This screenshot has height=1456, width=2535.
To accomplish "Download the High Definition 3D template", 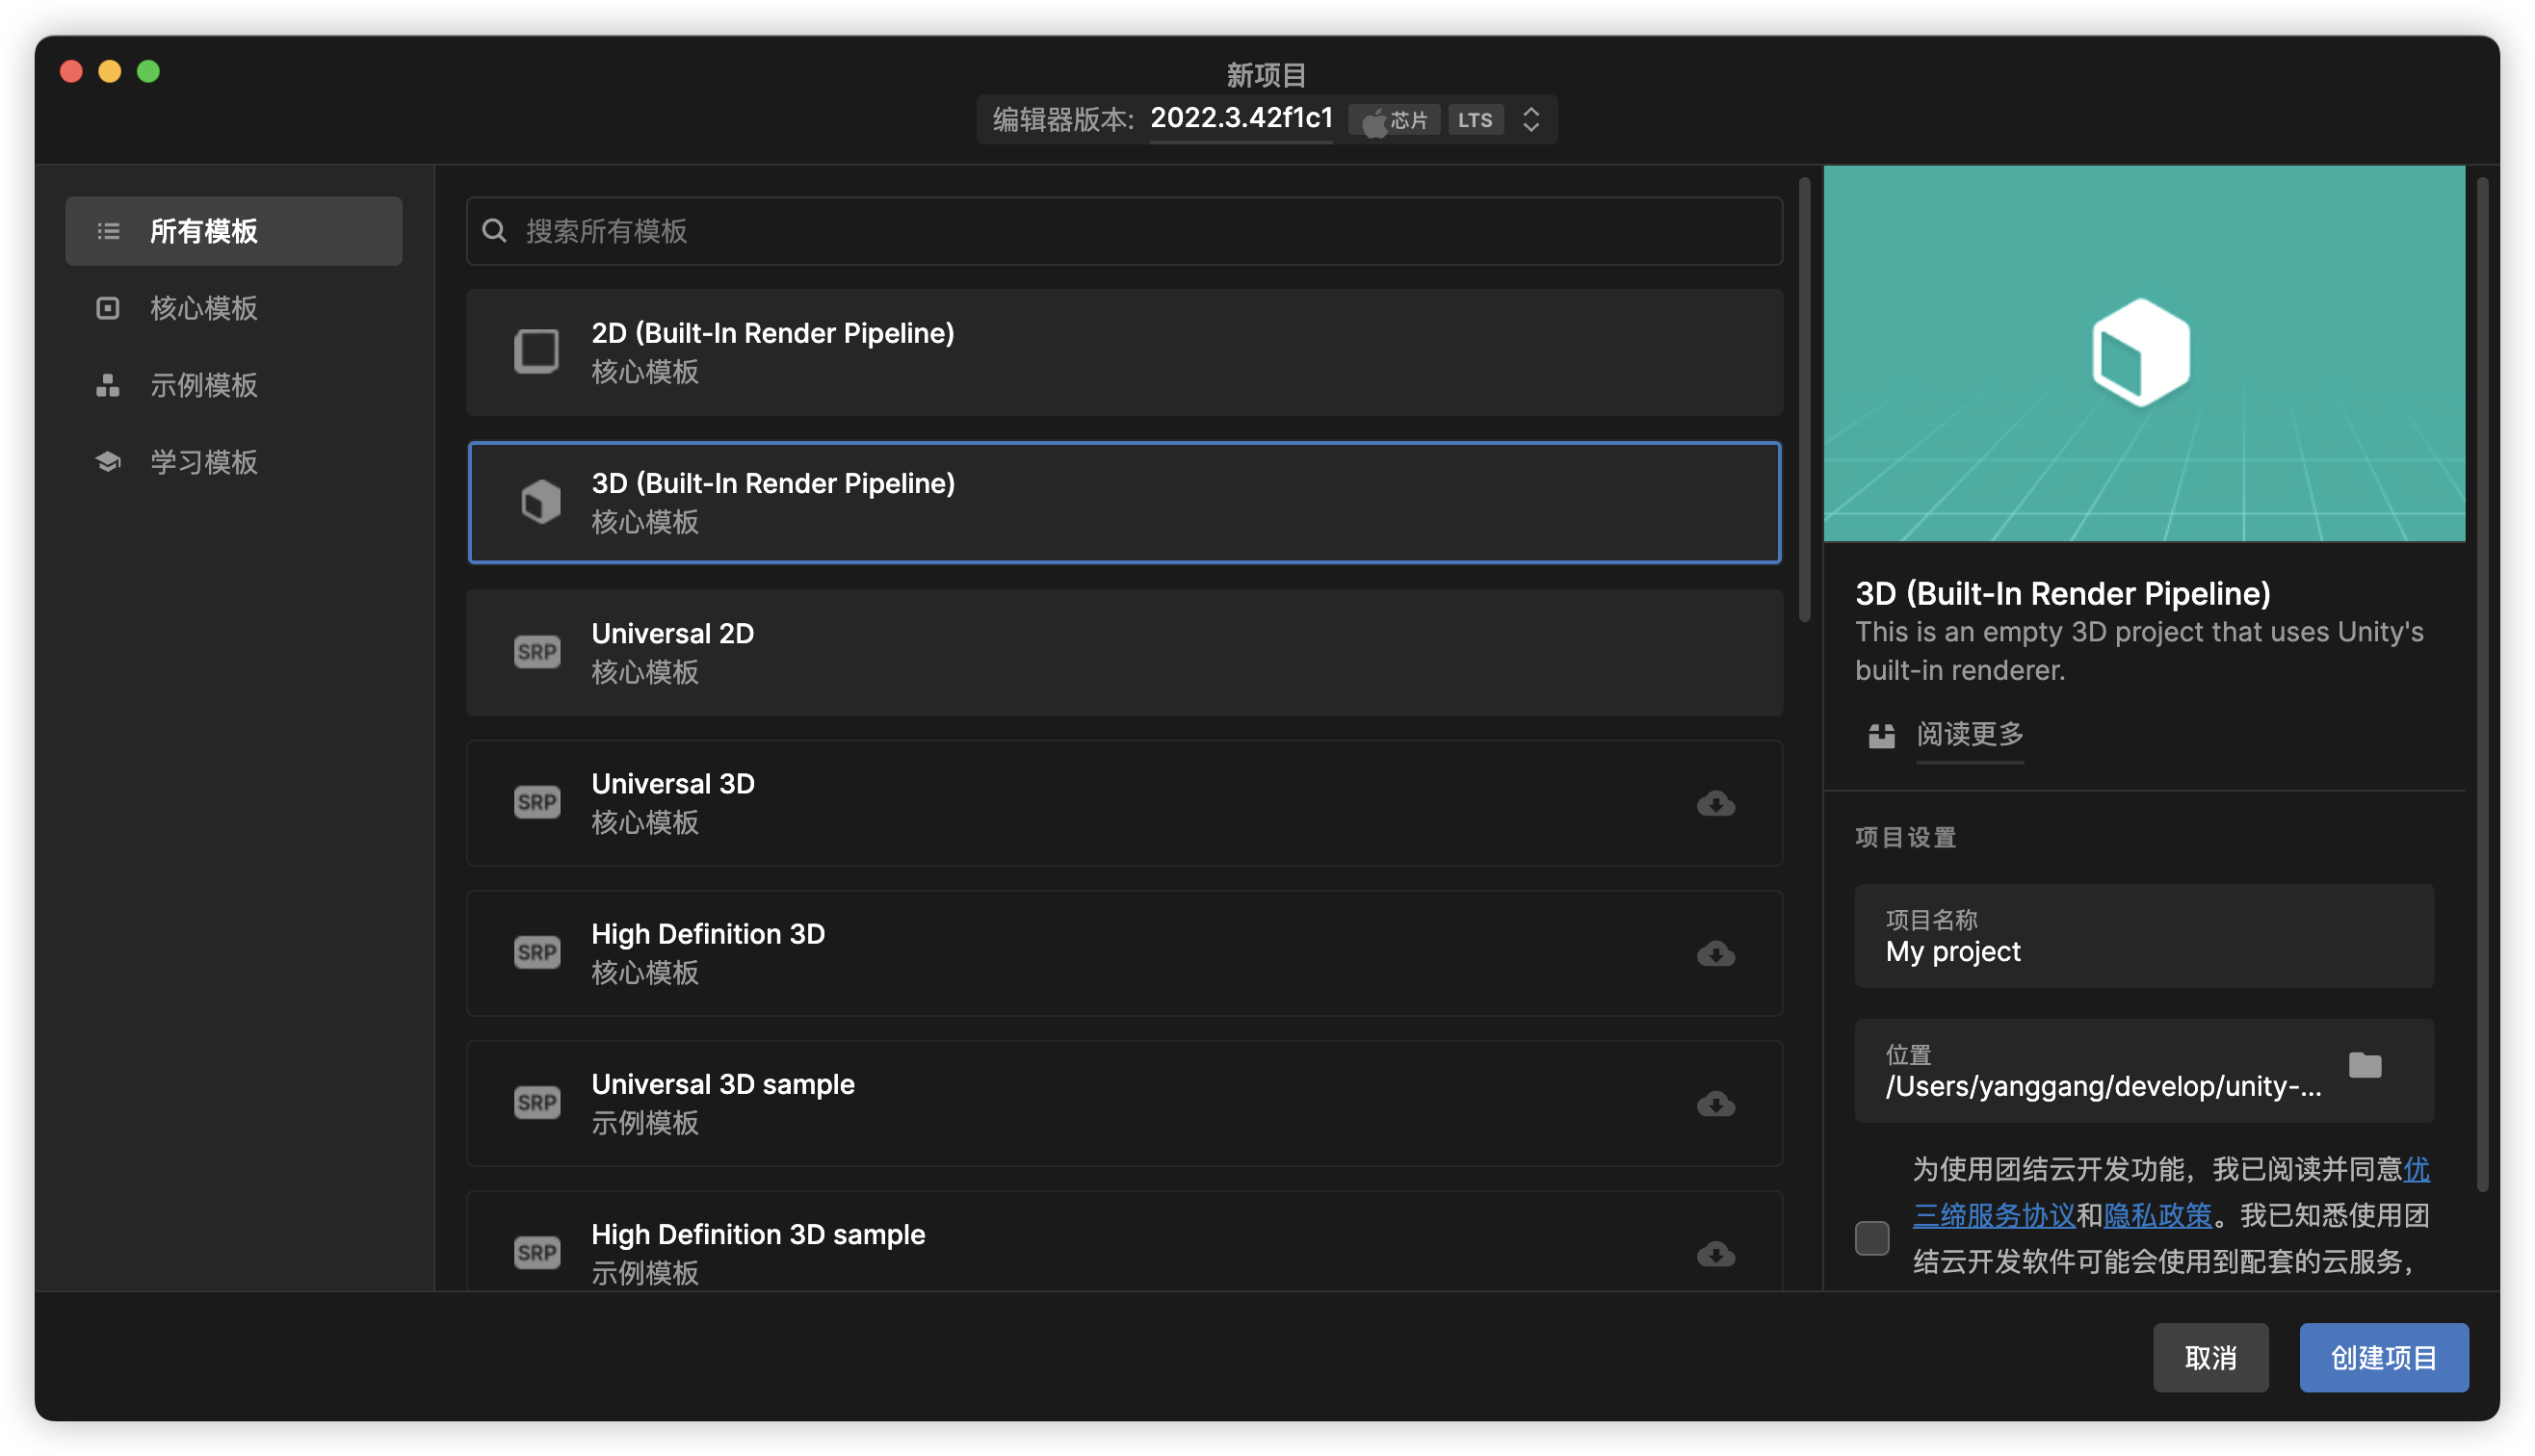I will [x=1715, y=953].
